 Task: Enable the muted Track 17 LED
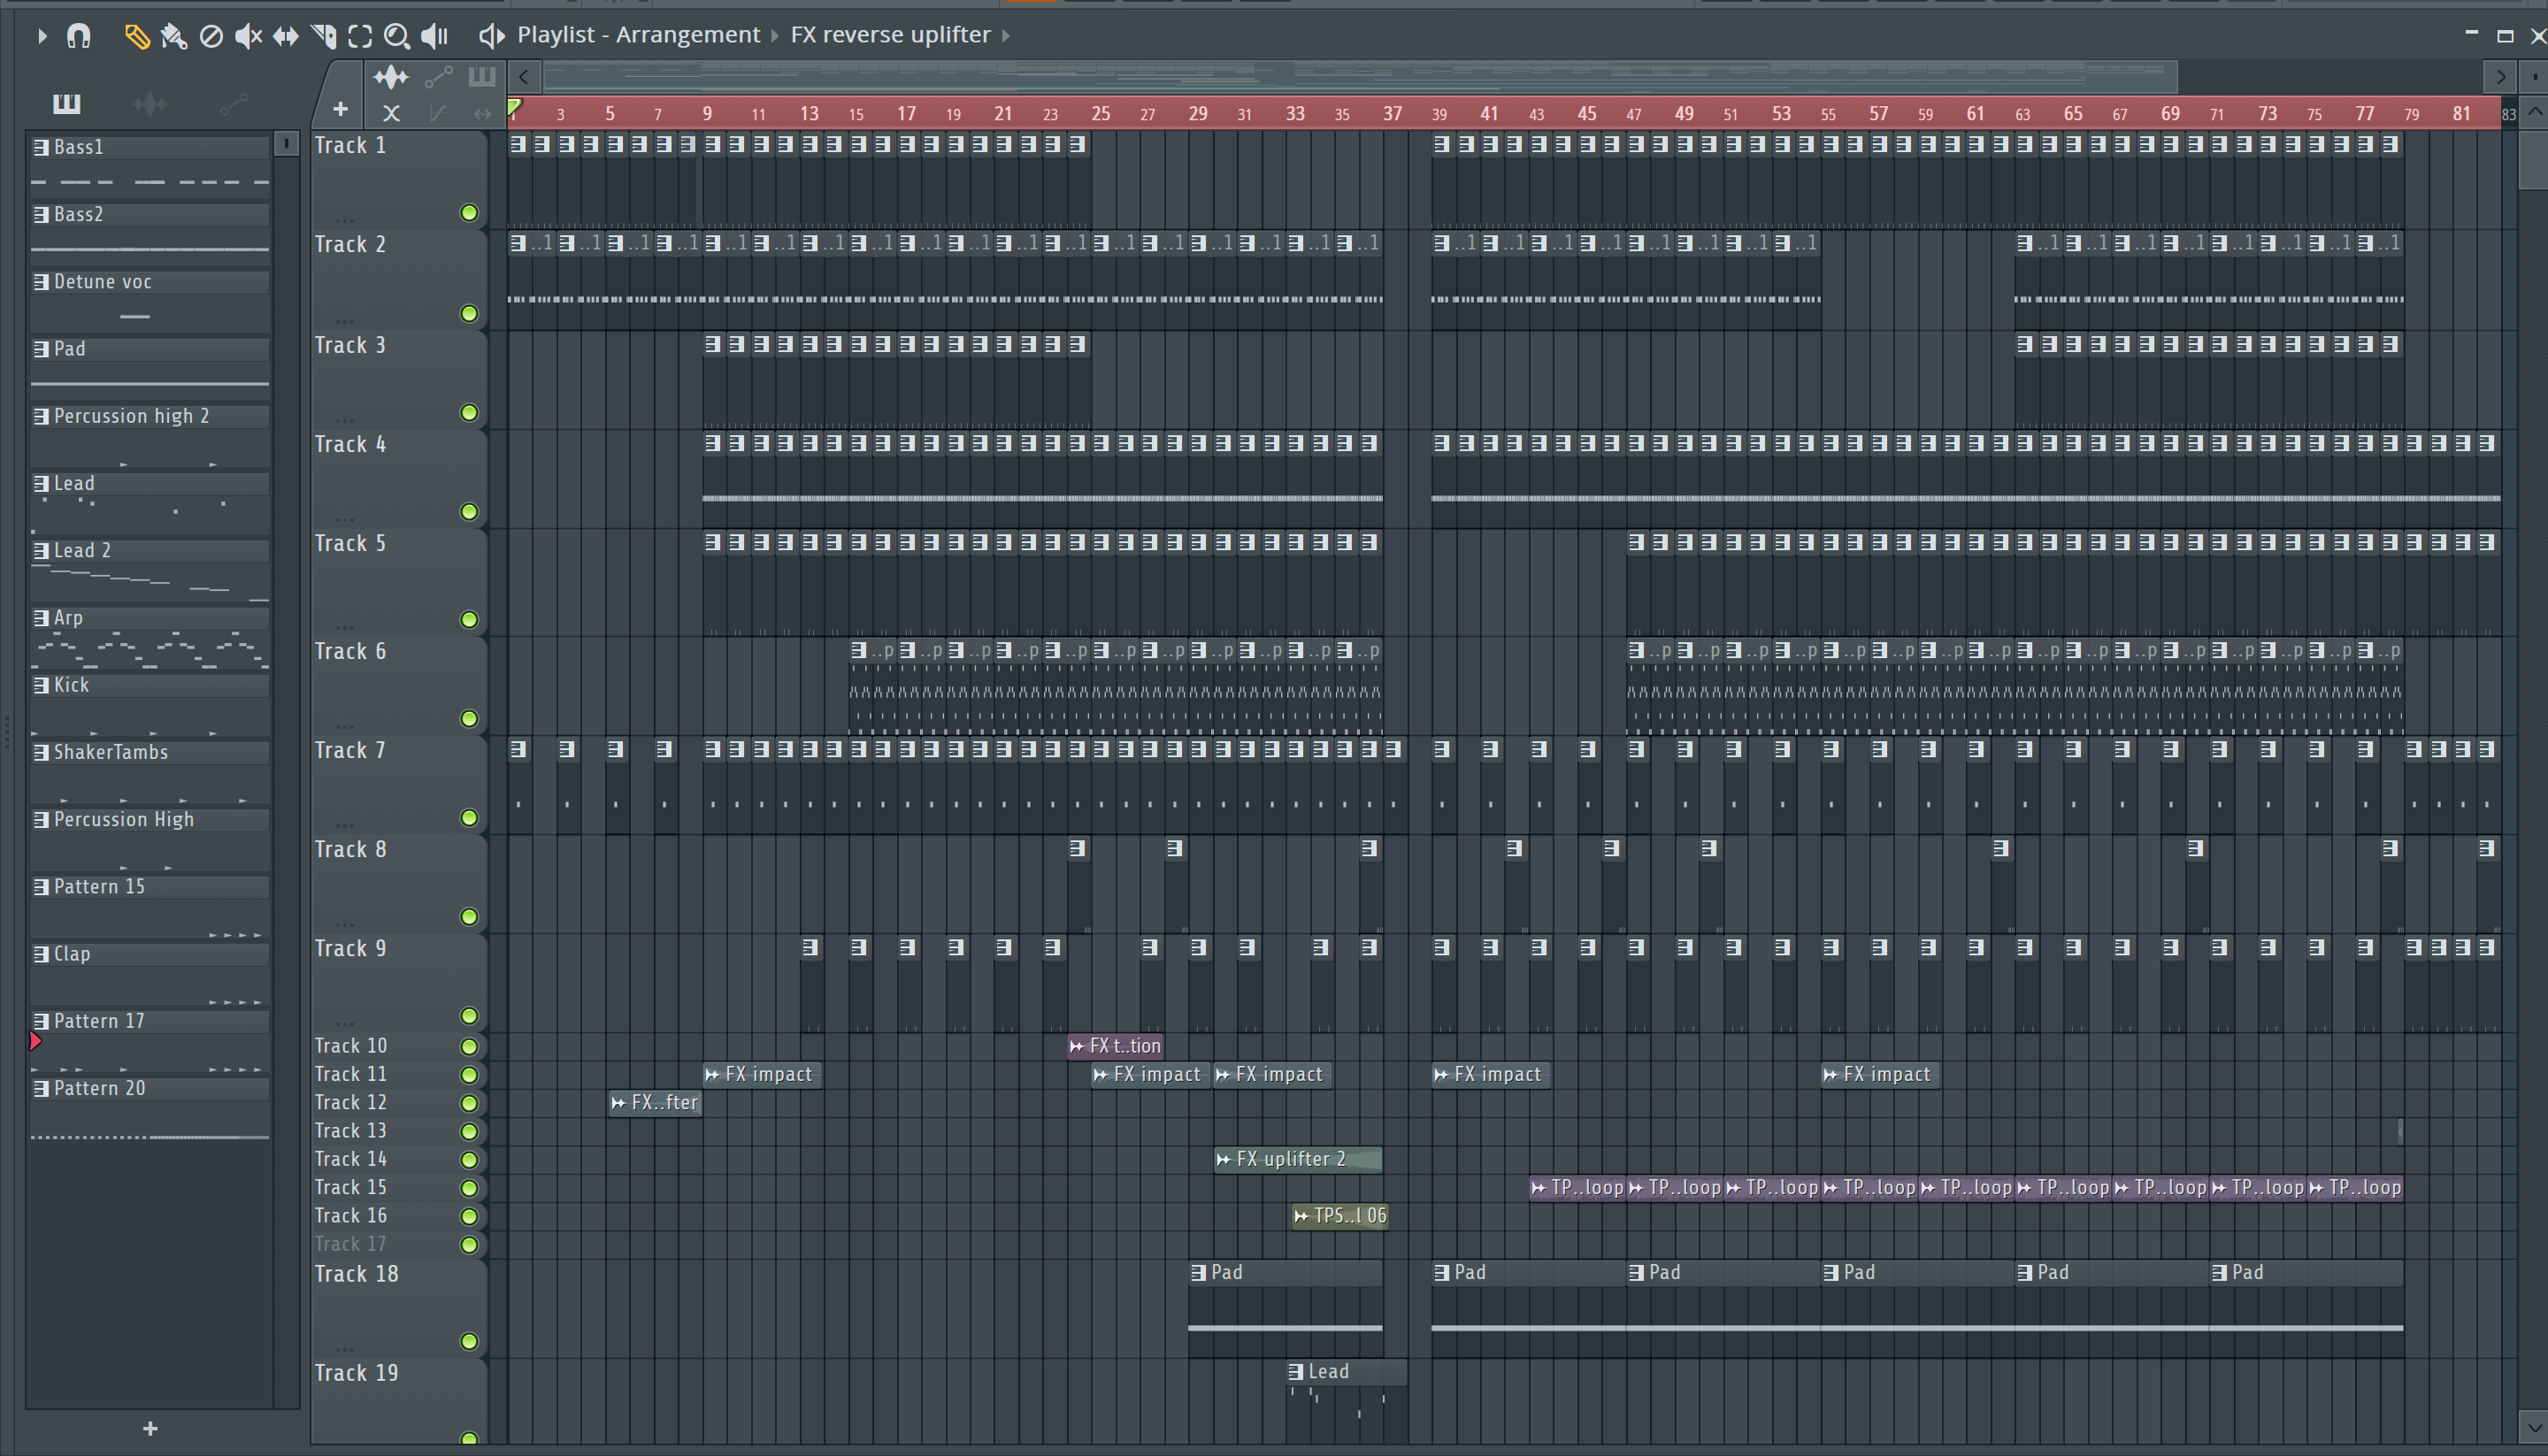click(469, 1245)
